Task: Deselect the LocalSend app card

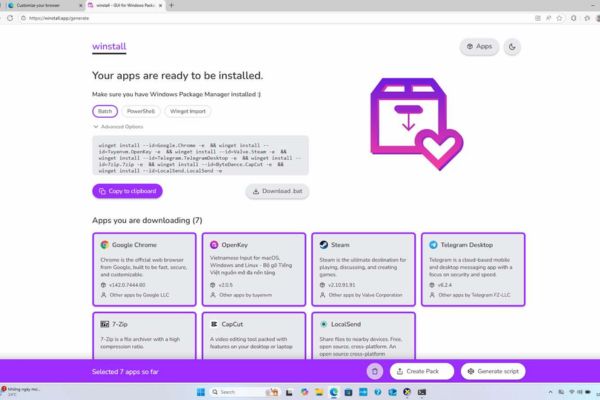Action: point(363,336)
